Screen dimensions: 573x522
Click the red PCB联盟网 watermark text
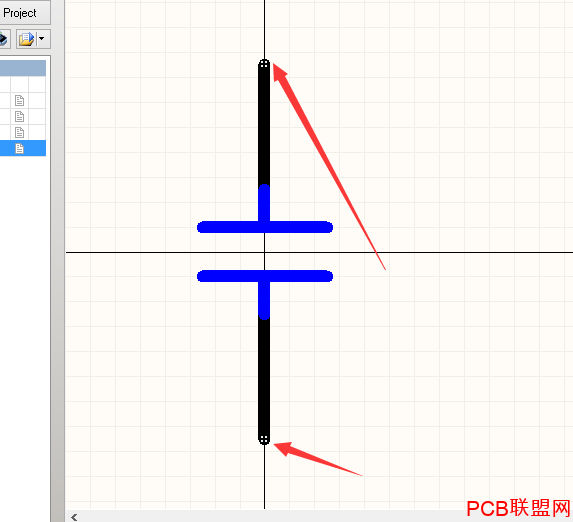coord(519,508)
